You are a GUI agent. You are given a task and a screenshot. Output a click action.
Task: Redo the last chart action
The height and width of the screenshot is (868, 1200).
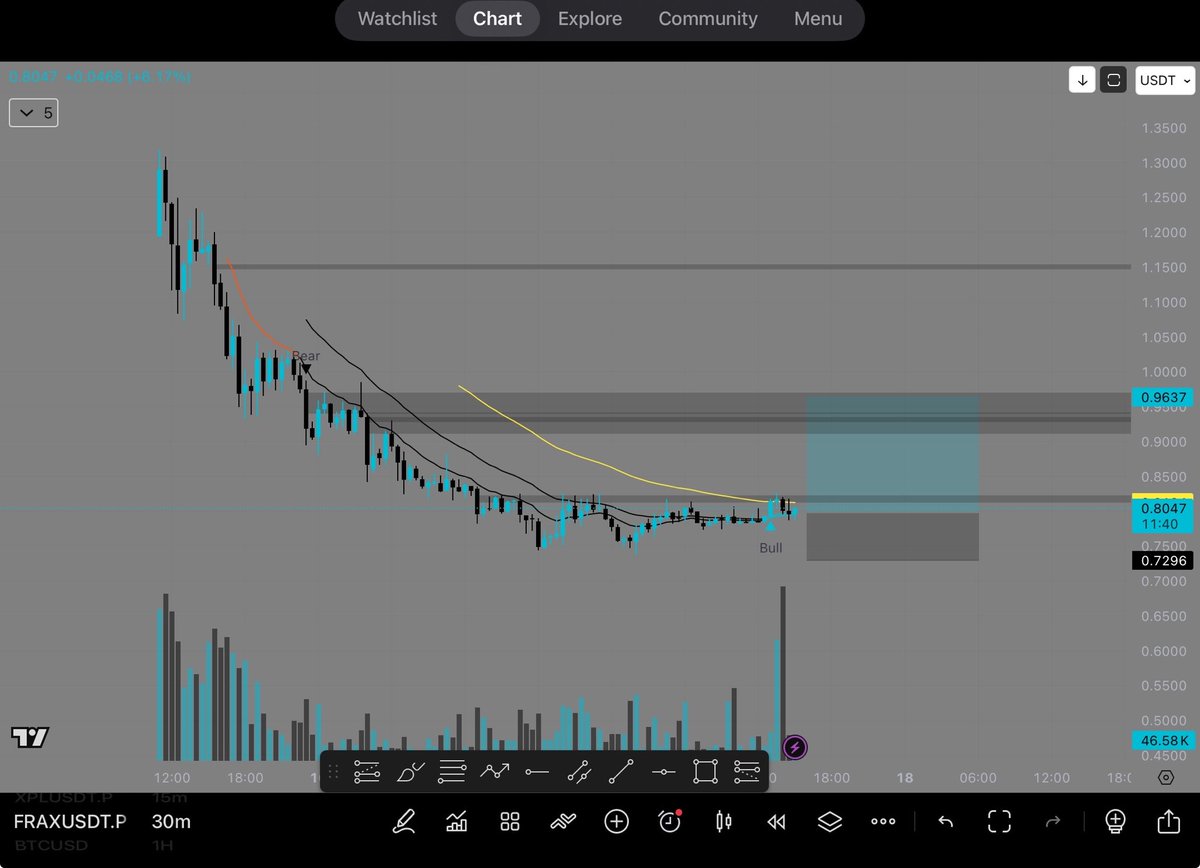click(1052, 822)
